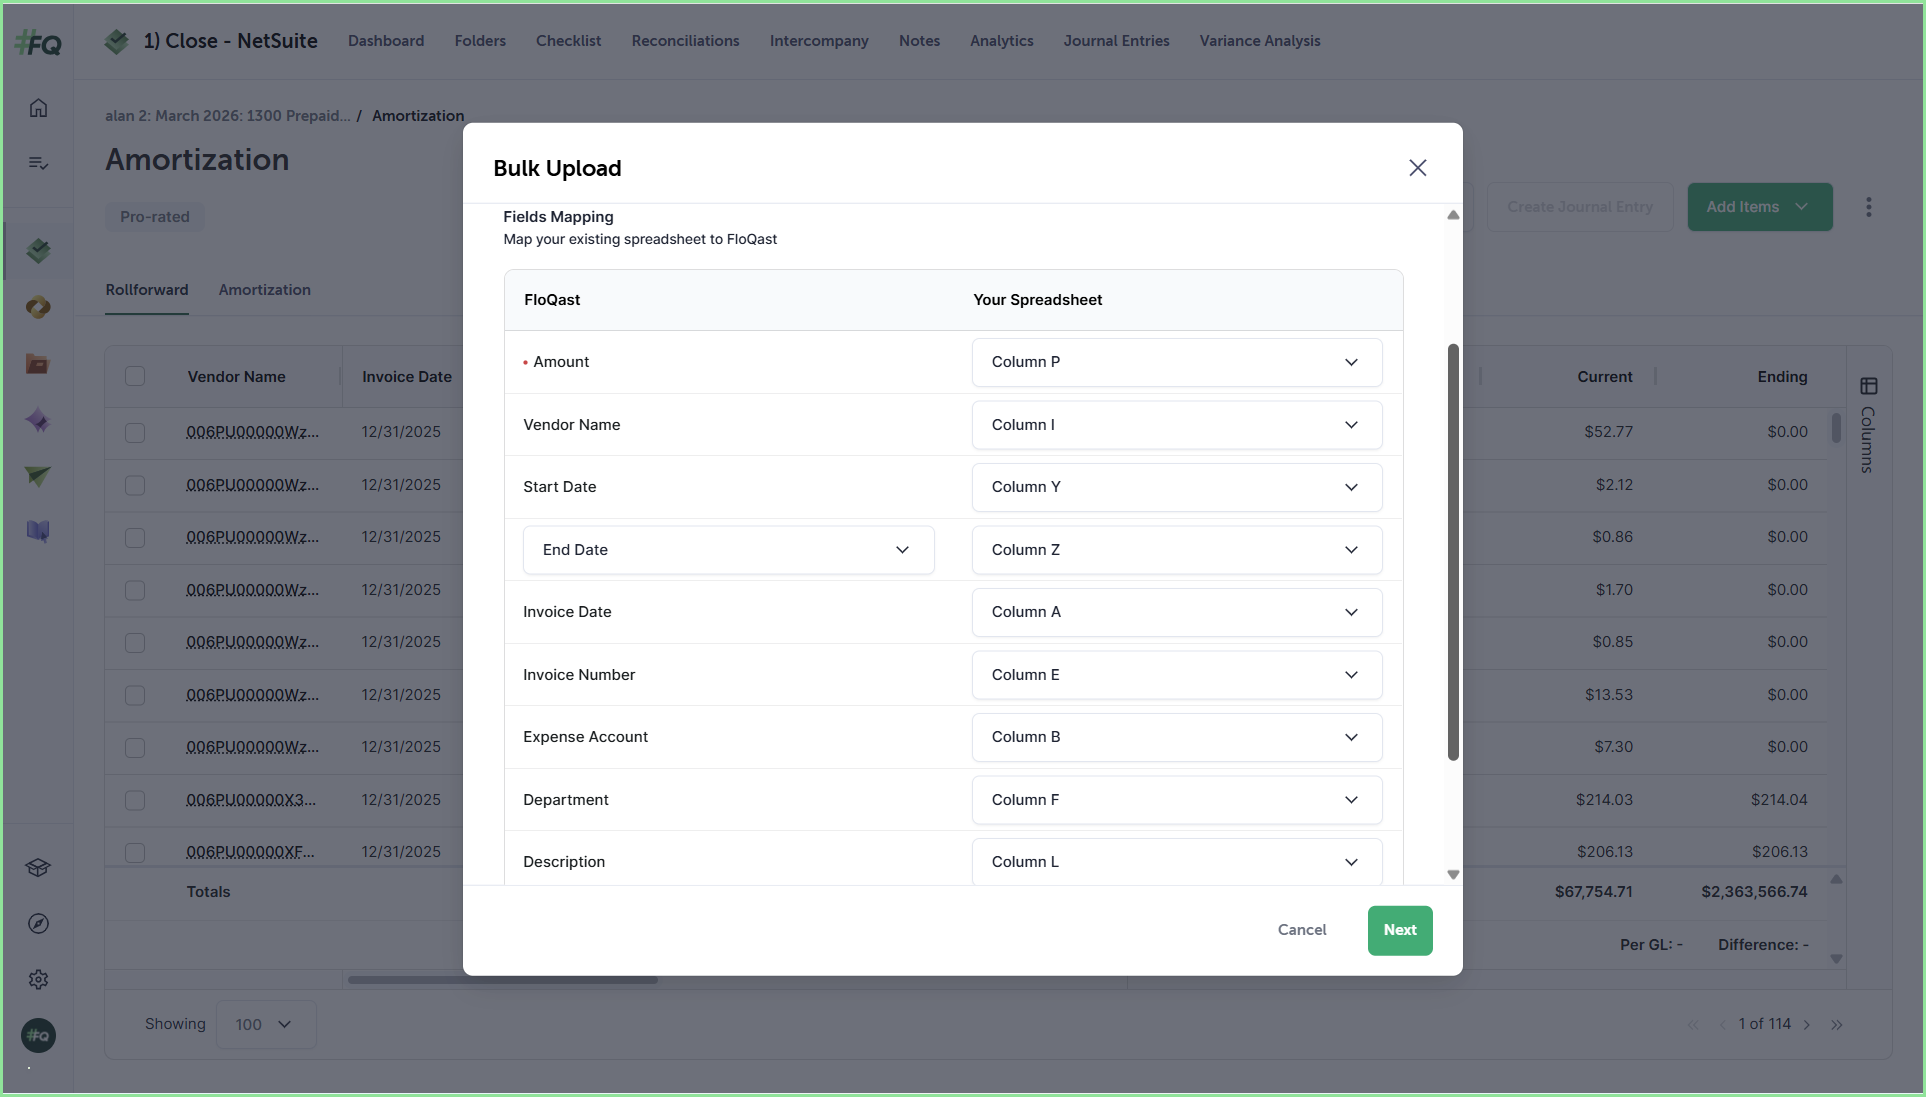Open the home icon in sidebar
Screen dimensions: 1926x1097
[38, 108]
